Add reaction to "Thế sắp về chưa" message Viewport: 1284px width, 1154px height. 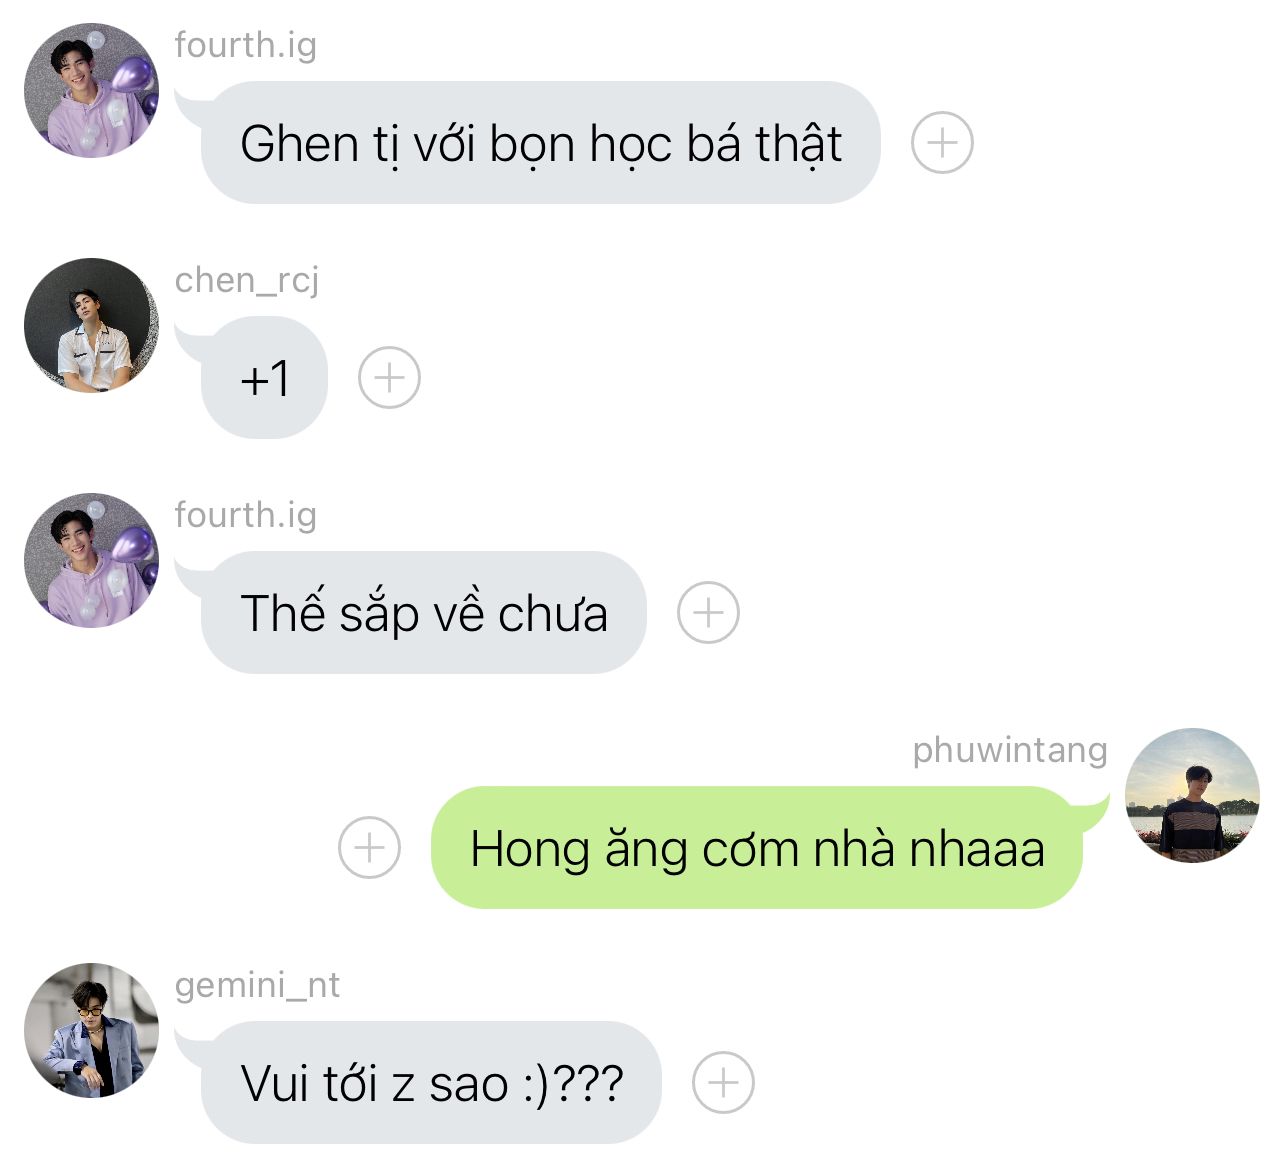point(708,612)
